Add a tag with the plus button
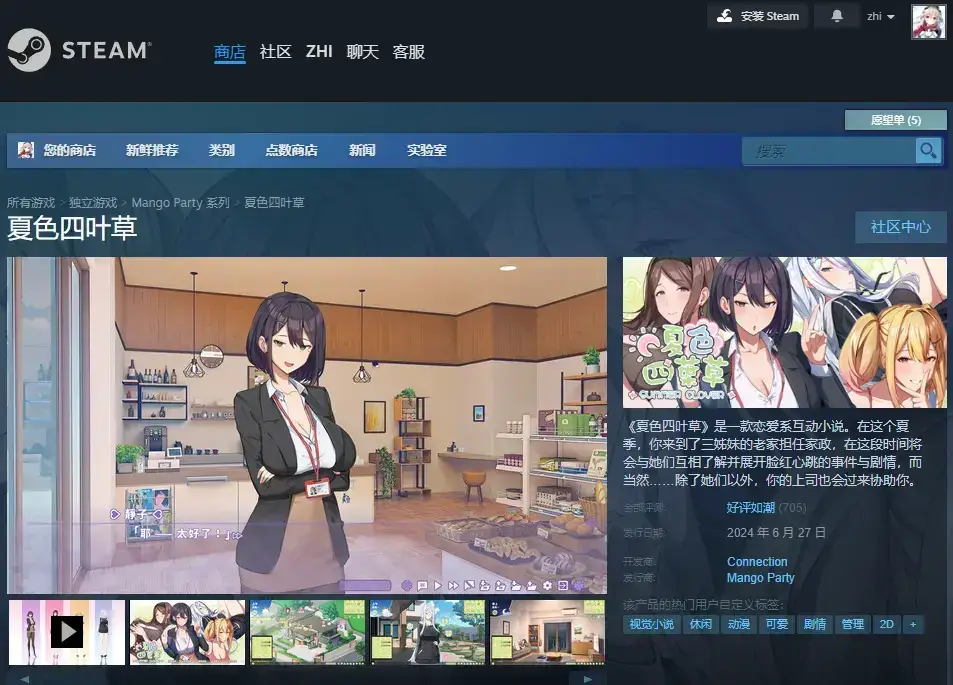Image resolution: width=953 pixels, height=685 pixels. [x=913, y=624]
